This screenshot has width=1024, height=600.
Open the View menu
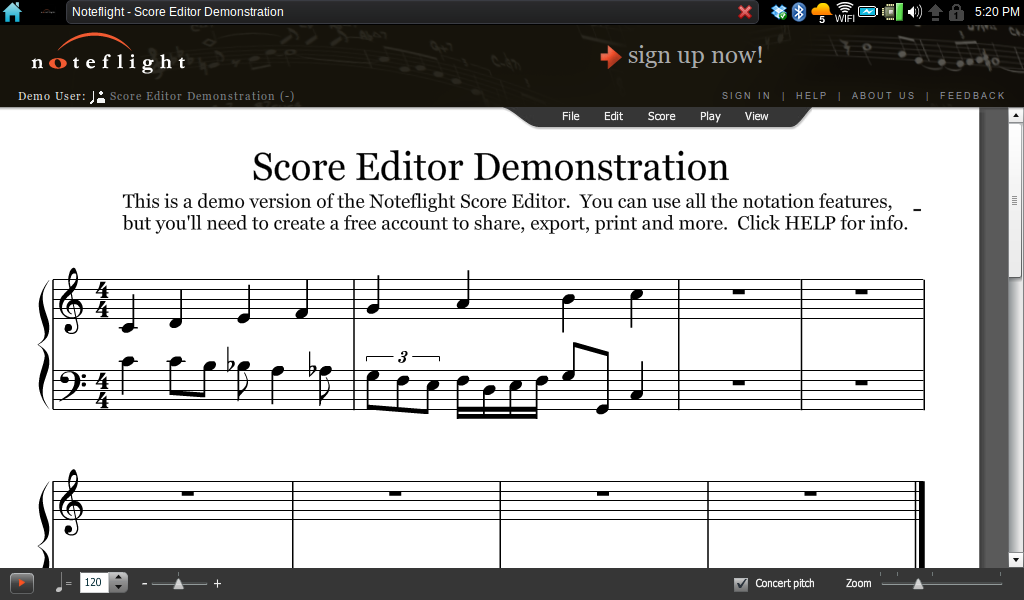756,116
